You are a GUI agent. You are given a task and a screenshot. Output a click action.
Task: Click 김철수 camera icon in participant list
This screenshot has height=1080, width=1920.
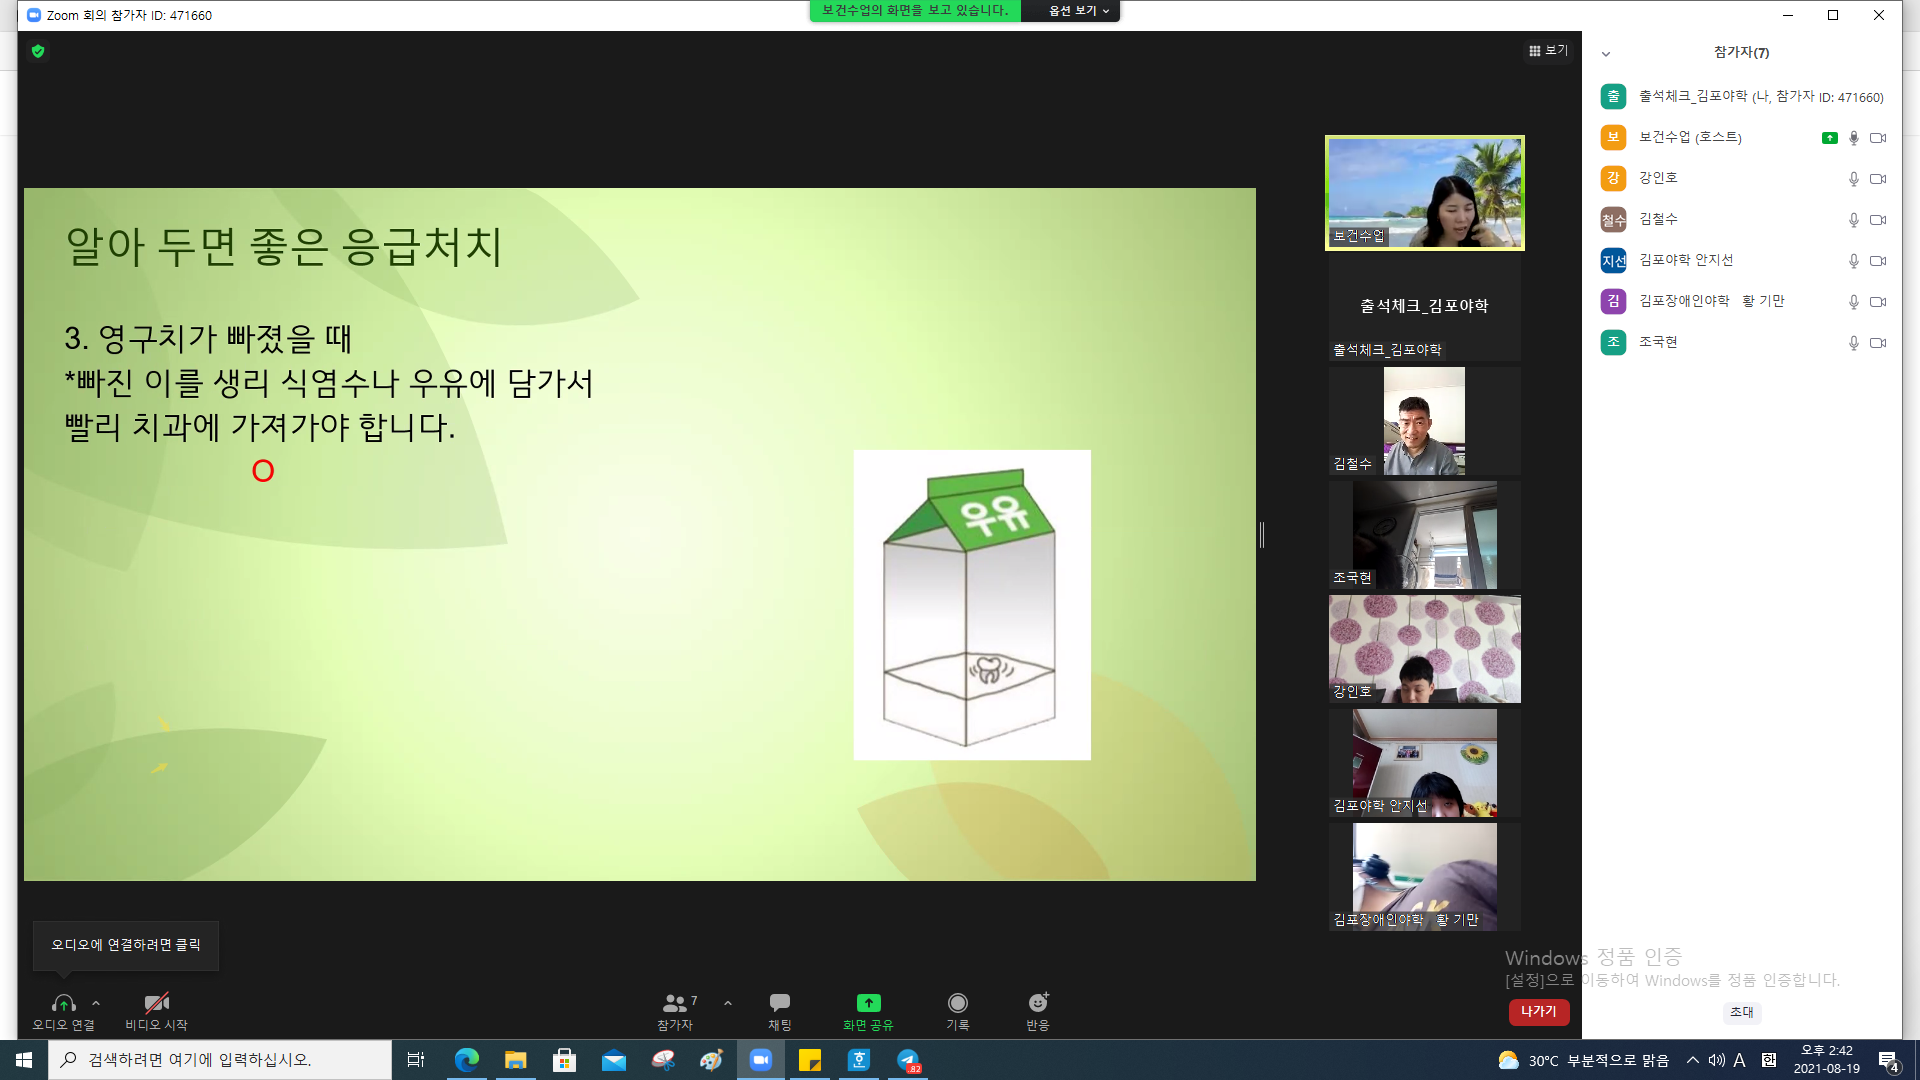tap(1878, 220)
